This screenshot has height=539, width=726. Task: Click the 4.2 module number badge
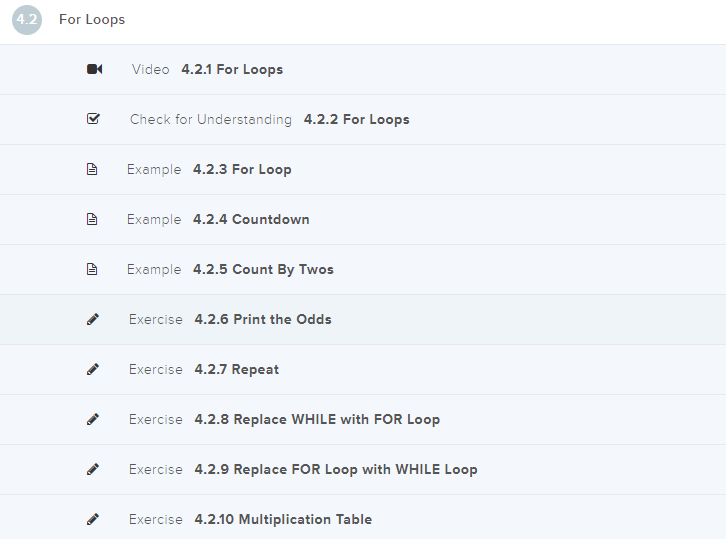[27, 20]
